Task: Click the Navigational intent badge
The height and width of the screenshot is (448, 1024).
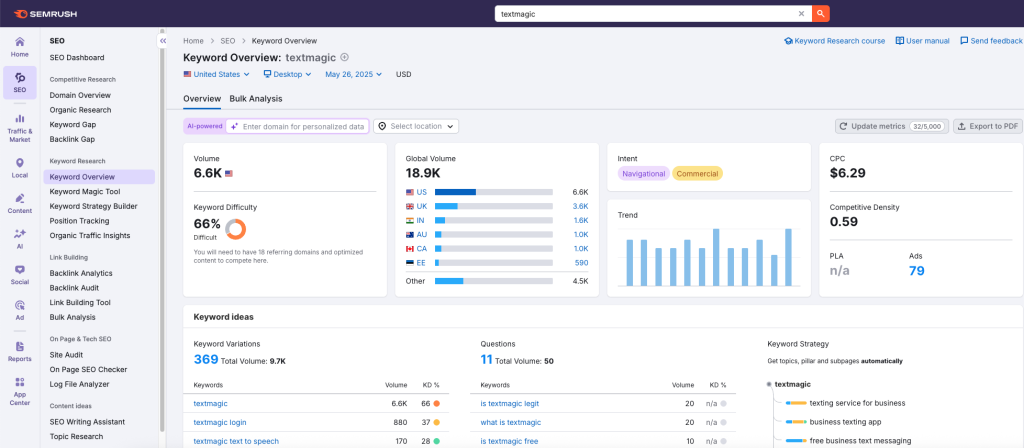Action: [644, 174]
